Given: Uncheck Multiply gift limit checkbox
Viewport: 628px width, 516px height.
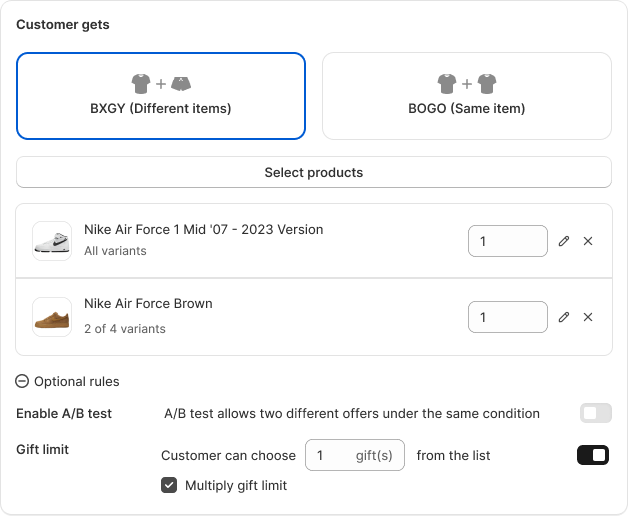Looking at the screenshot, I should tap(169, 485).
